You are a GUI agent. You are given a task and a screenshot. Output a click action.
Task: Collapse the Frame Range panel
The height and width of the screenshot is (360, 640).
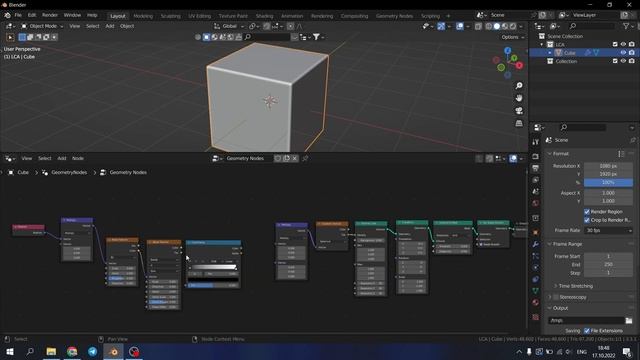point(549,244)
